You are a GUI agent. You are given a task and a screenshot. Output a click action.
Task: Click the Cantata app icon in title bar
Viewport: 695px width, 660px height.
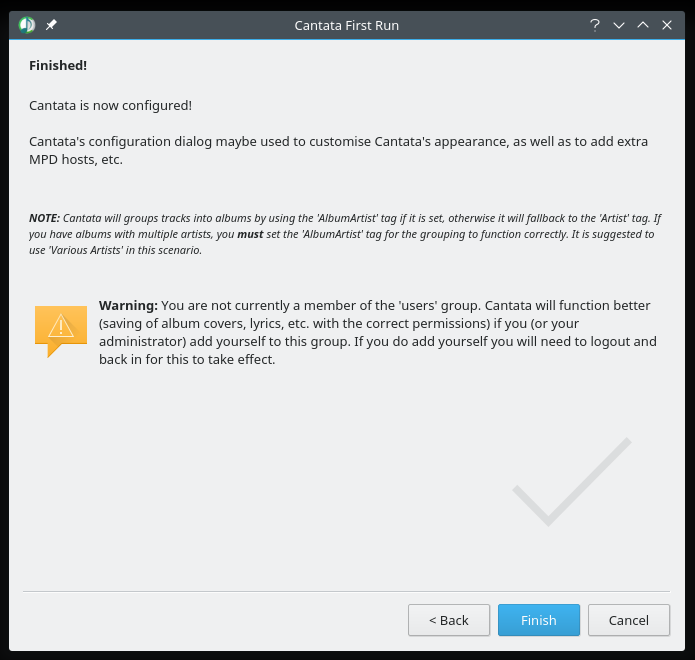click(27, 25)
